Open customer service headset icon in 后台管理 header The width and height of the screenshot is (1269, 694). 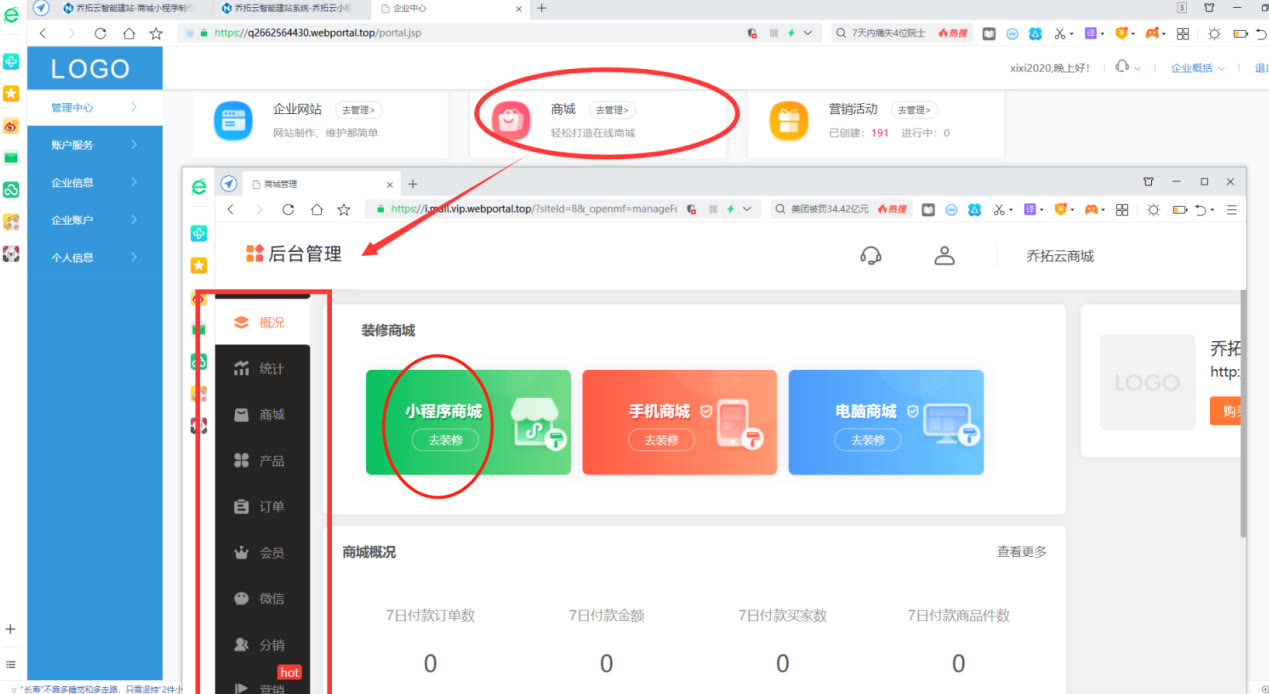pyautogui.click(x=870, y=255)
